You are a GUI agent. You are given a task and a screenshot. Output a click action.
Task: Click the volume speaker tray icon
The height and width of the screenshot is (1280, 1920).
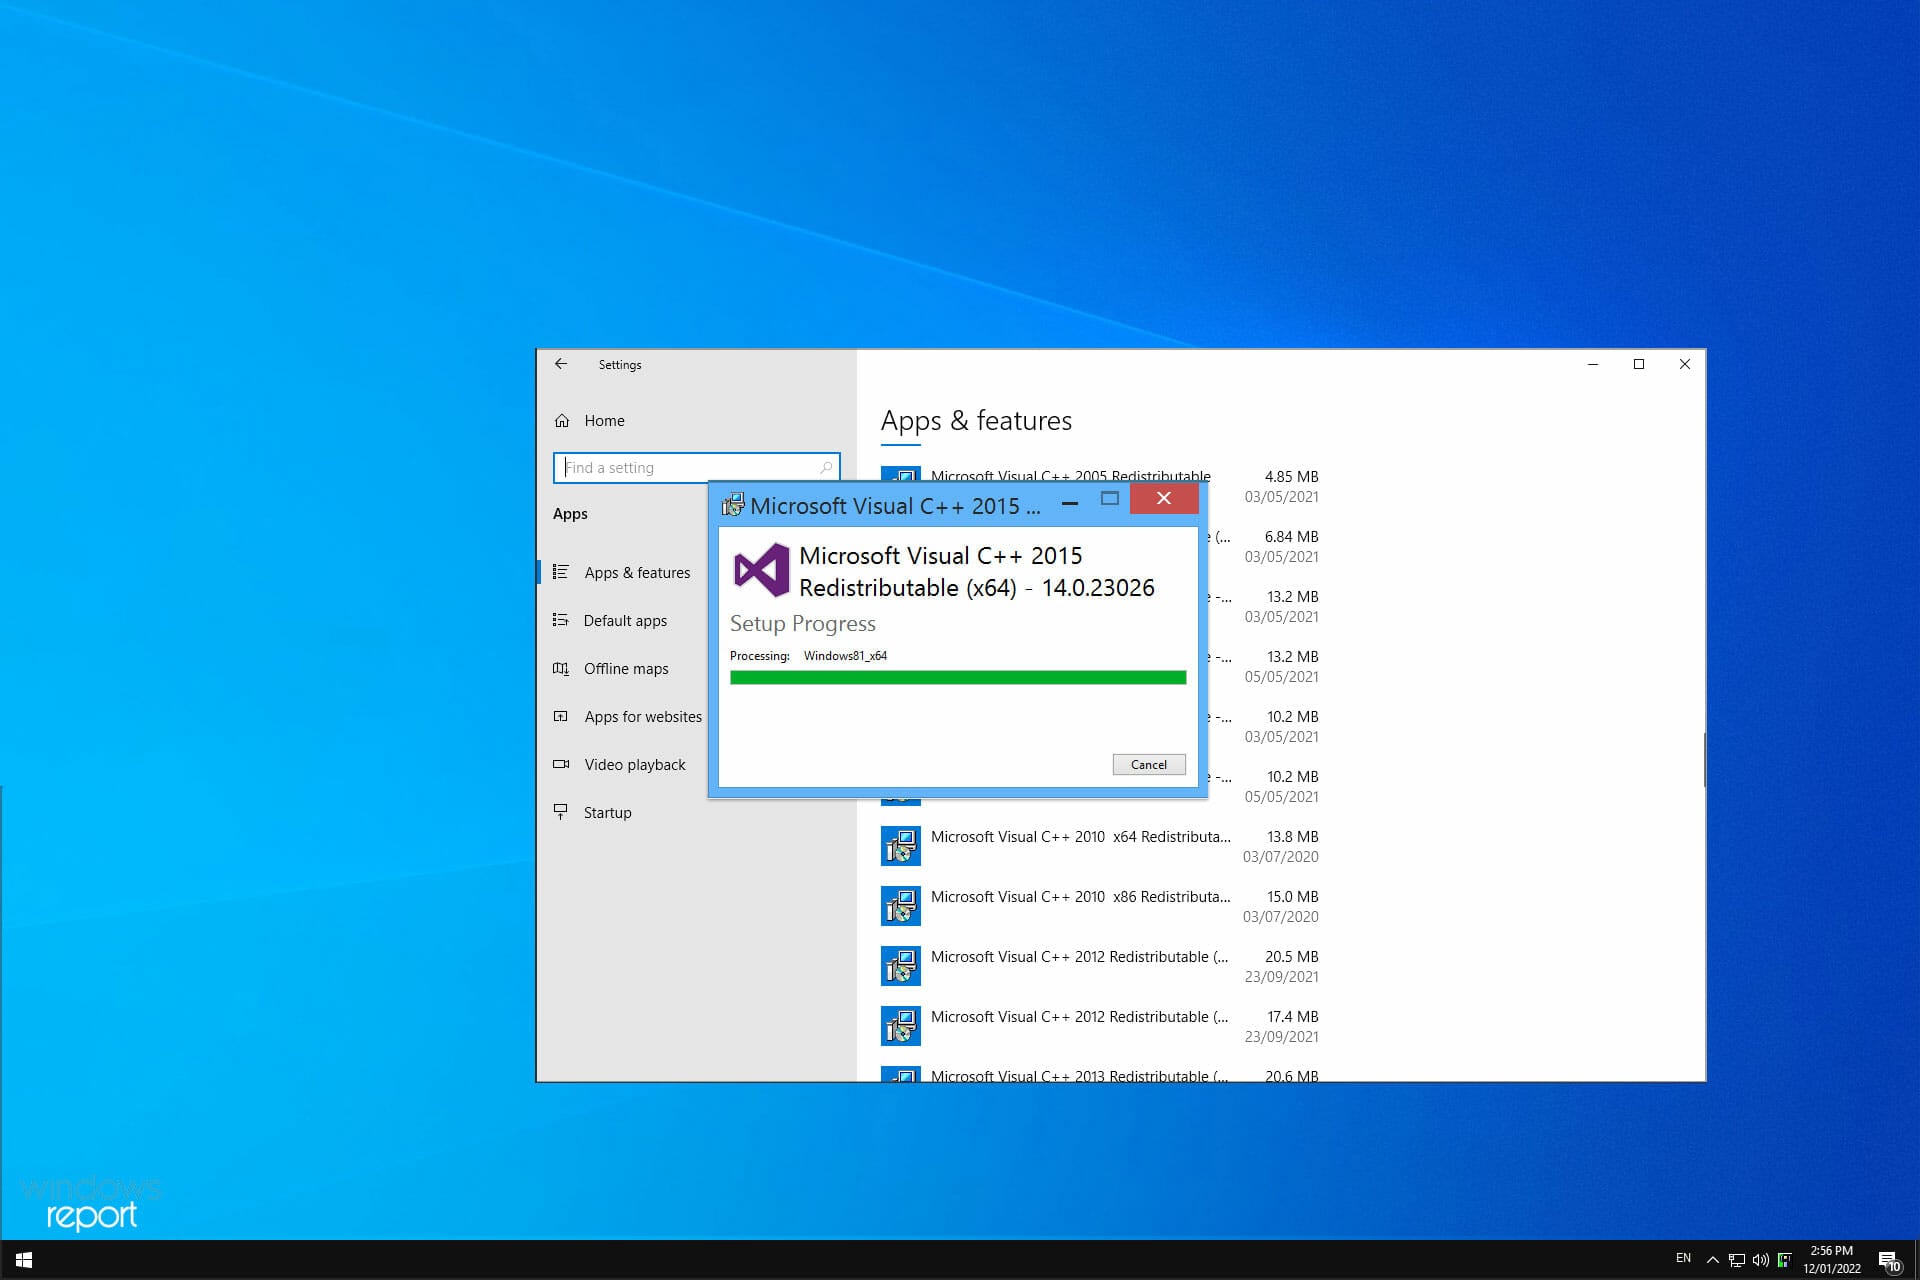pyautogui.click(x=1760, y=1260)
